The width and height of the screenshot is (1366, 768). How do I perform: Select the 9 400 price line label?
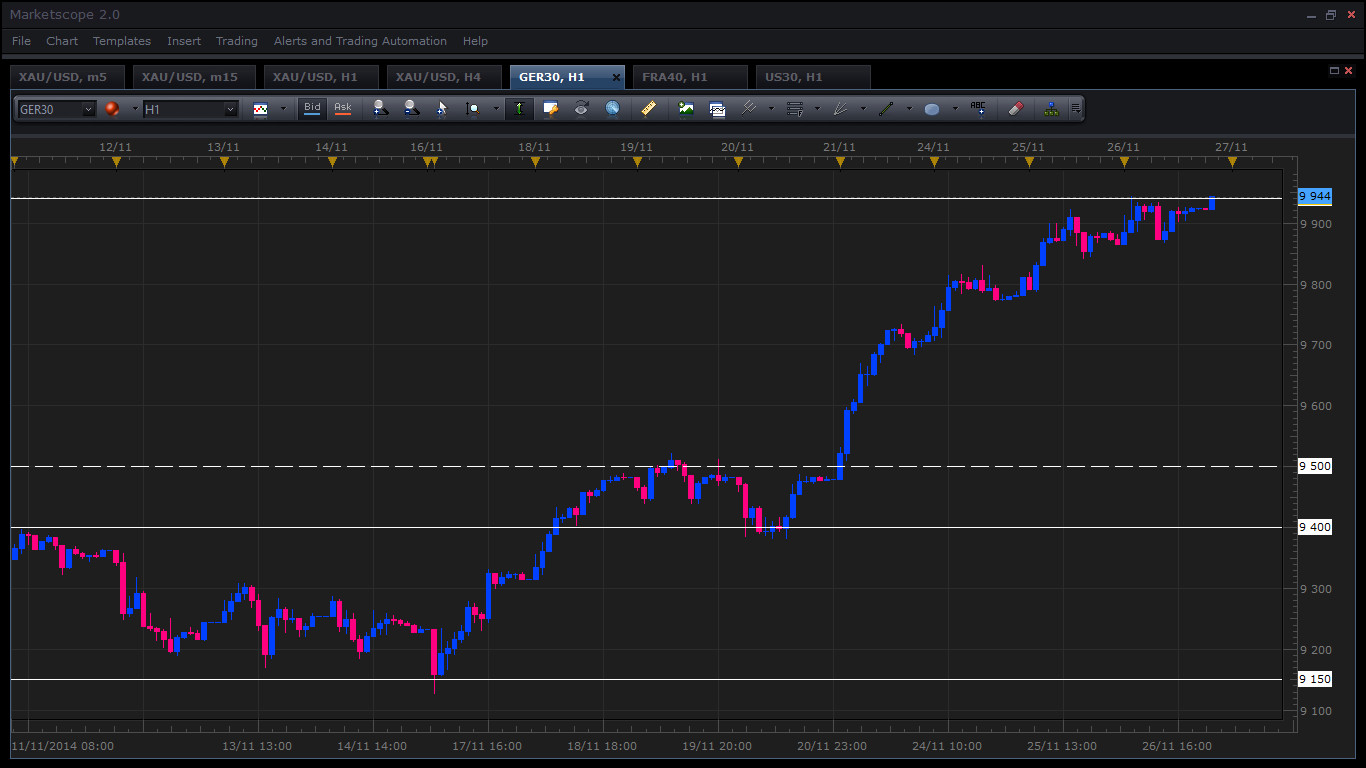[1315, 527]
